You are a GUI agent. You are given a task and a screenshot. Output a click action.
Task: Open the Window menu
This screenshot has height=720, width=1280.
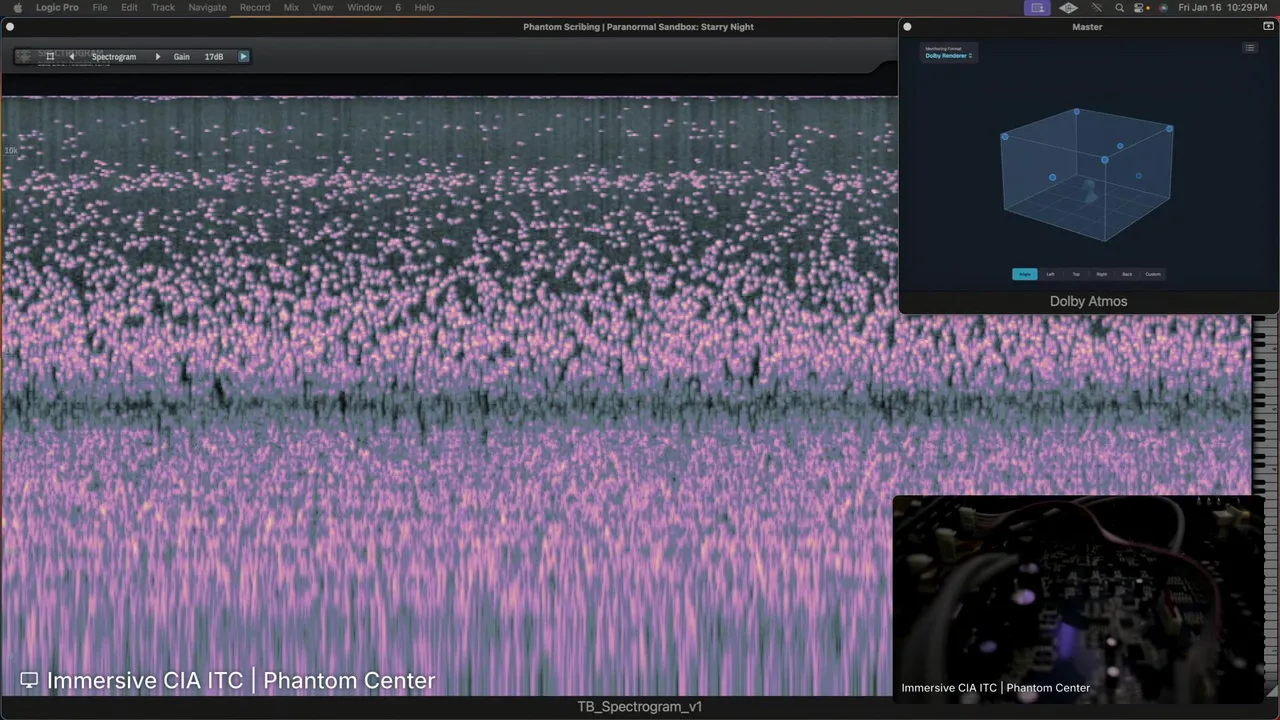tap(364, 7)
